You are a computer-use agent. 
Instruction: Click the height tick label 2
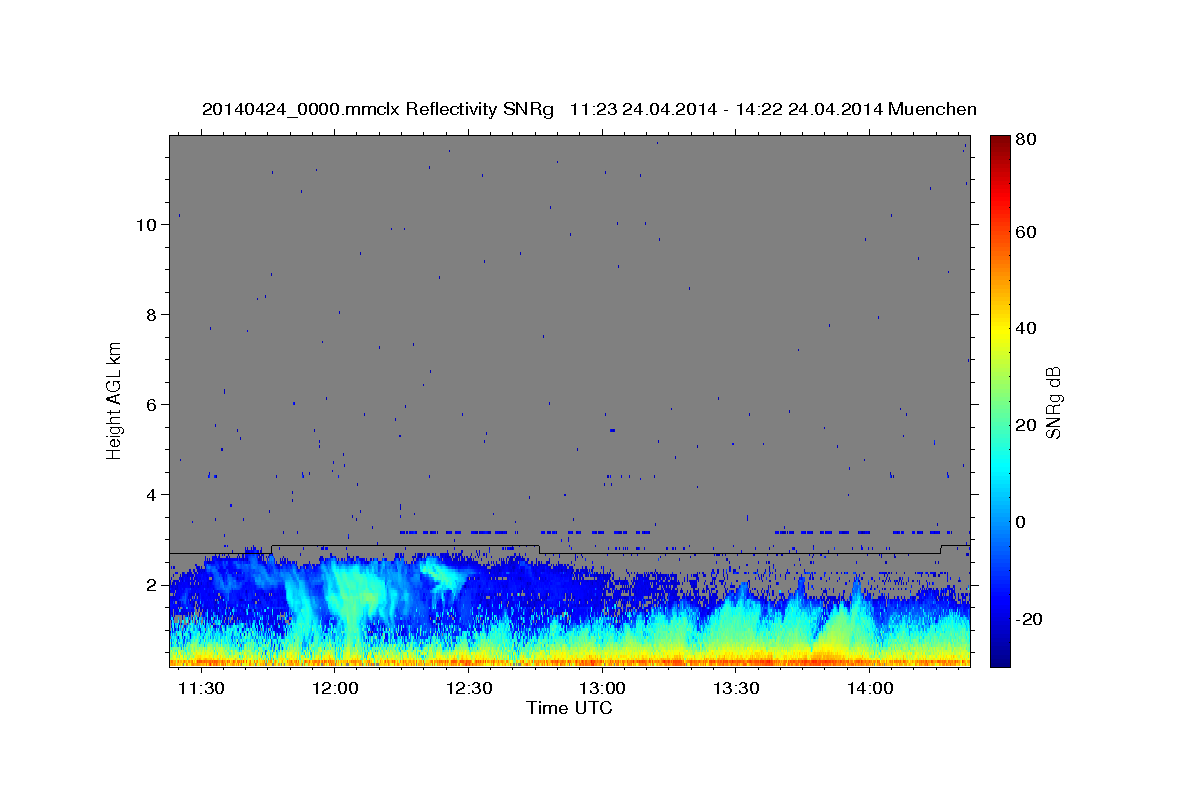pos(151,585)
